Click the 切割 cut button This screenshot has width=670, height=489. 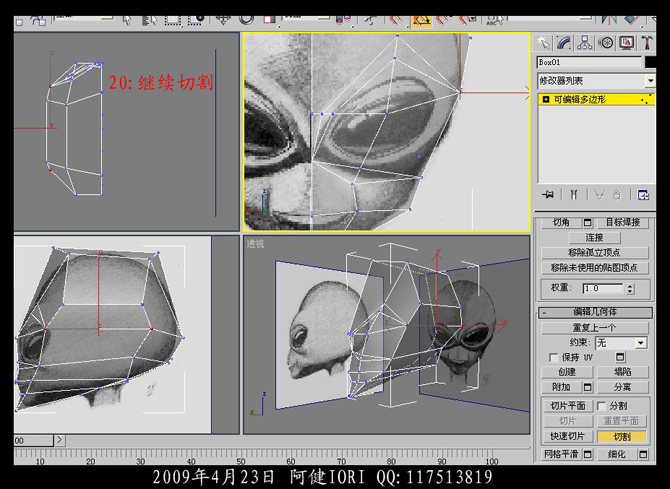point(621,436)
